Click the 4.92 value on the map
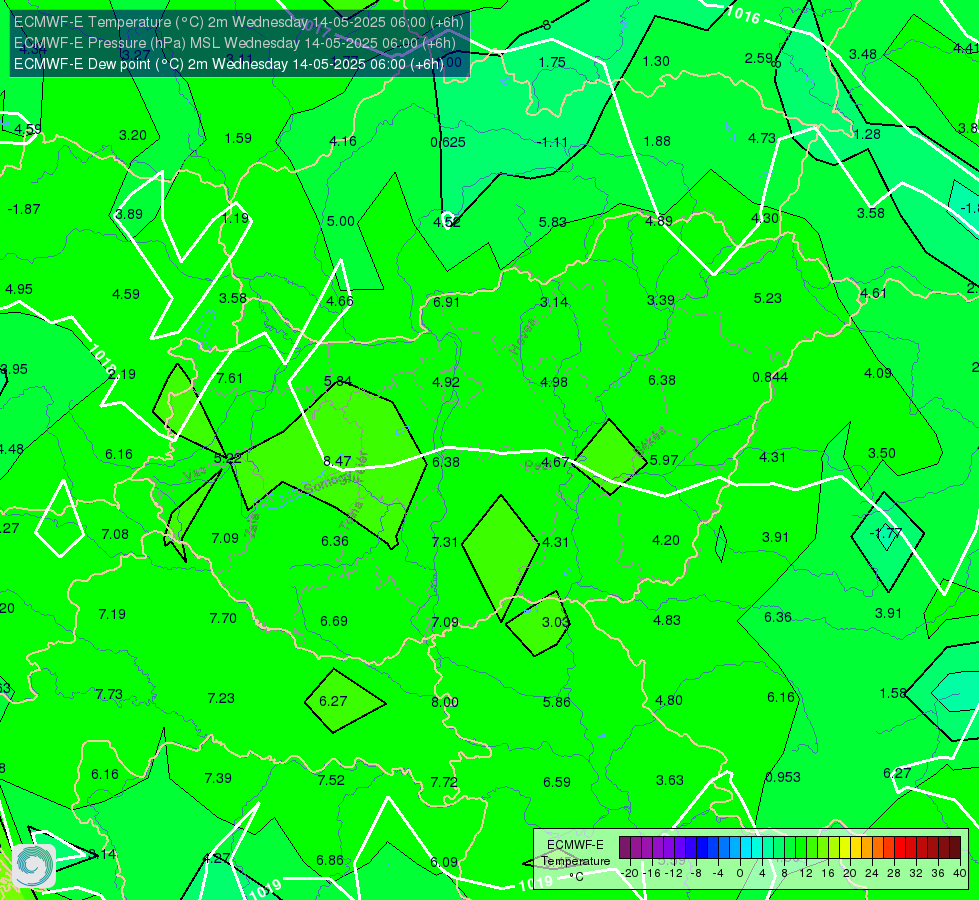 pyautogui.click(x=446, y=382)
